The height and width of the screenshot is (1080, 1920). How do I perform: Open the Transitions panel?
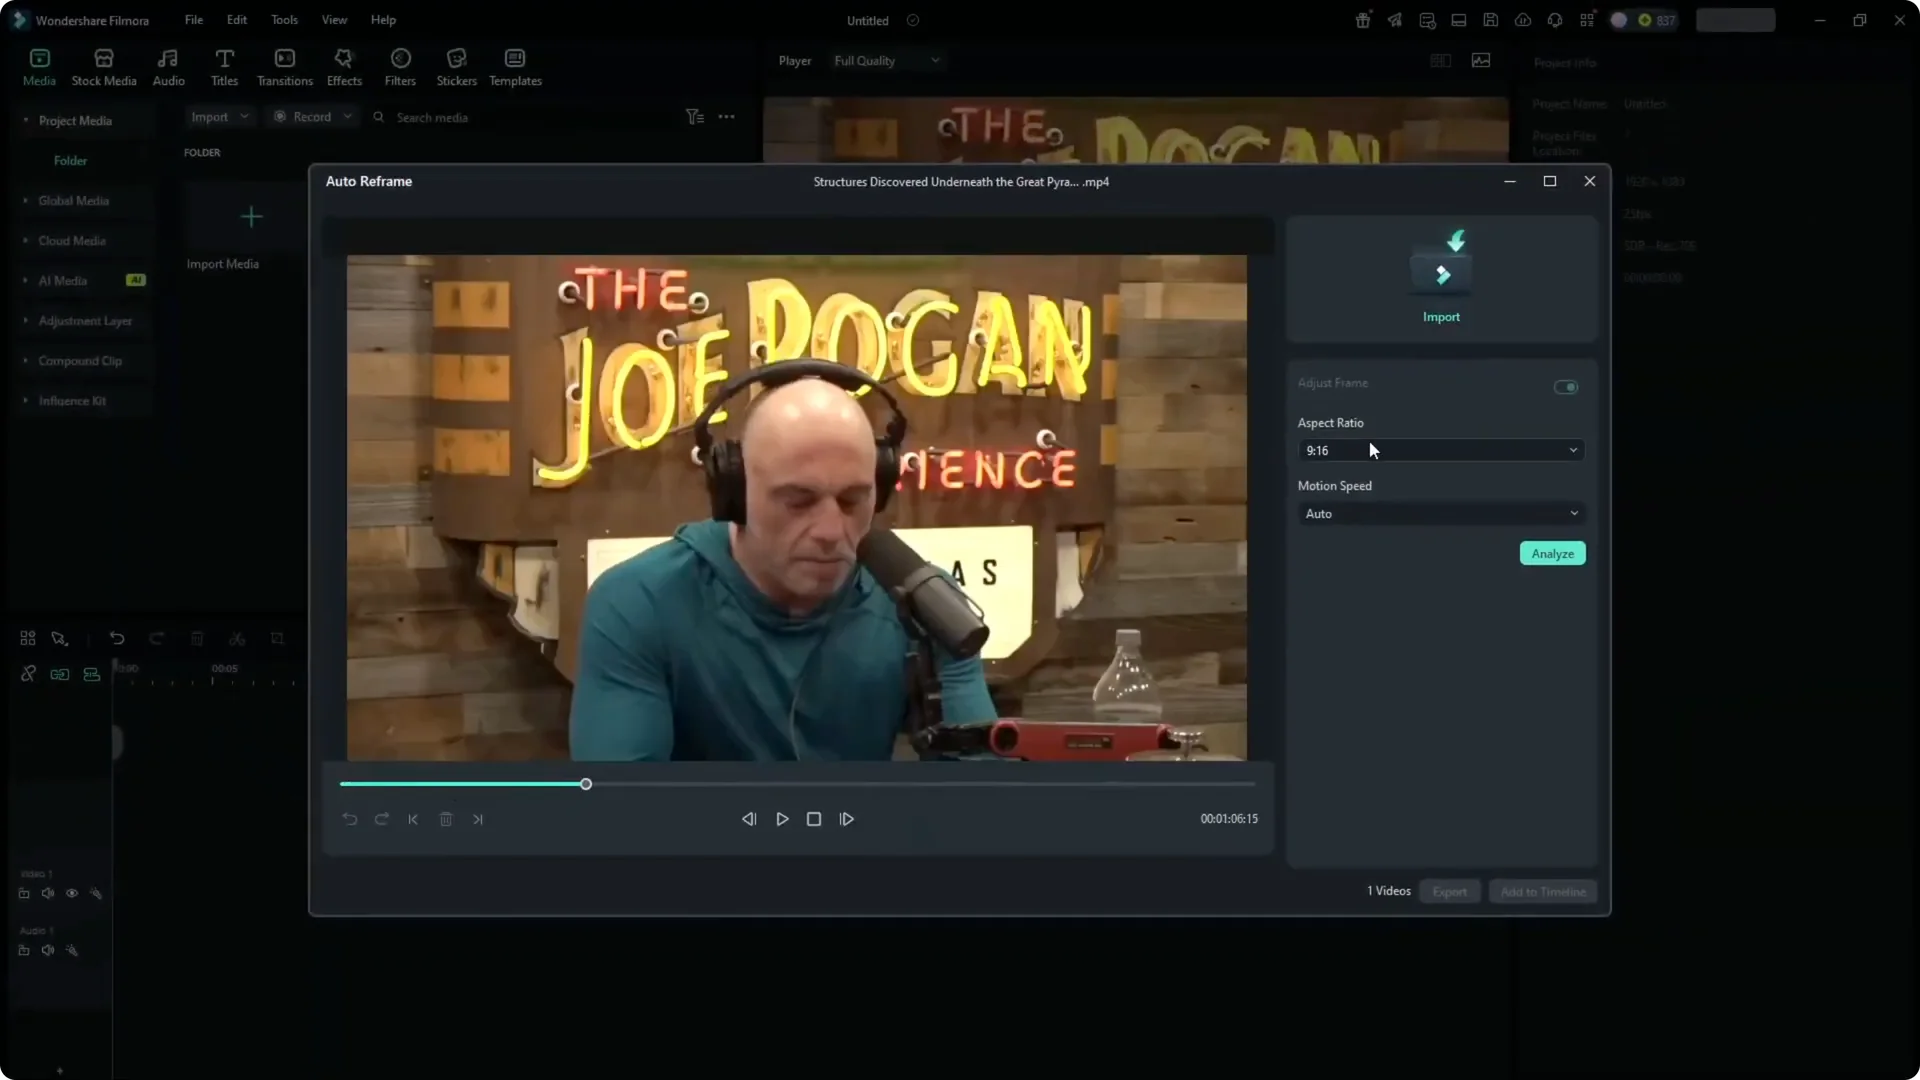click(x=284, y=66)
